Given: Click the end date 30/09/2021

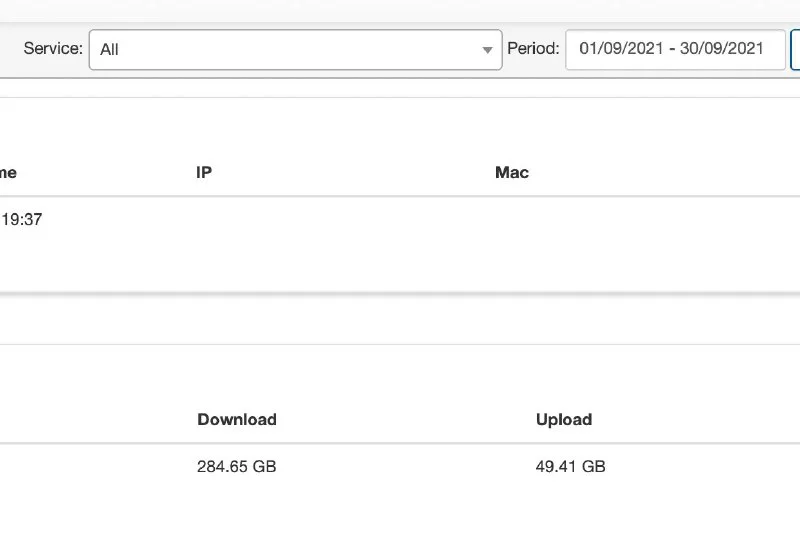Looking at the screenshot, I should tap(722, 49).
